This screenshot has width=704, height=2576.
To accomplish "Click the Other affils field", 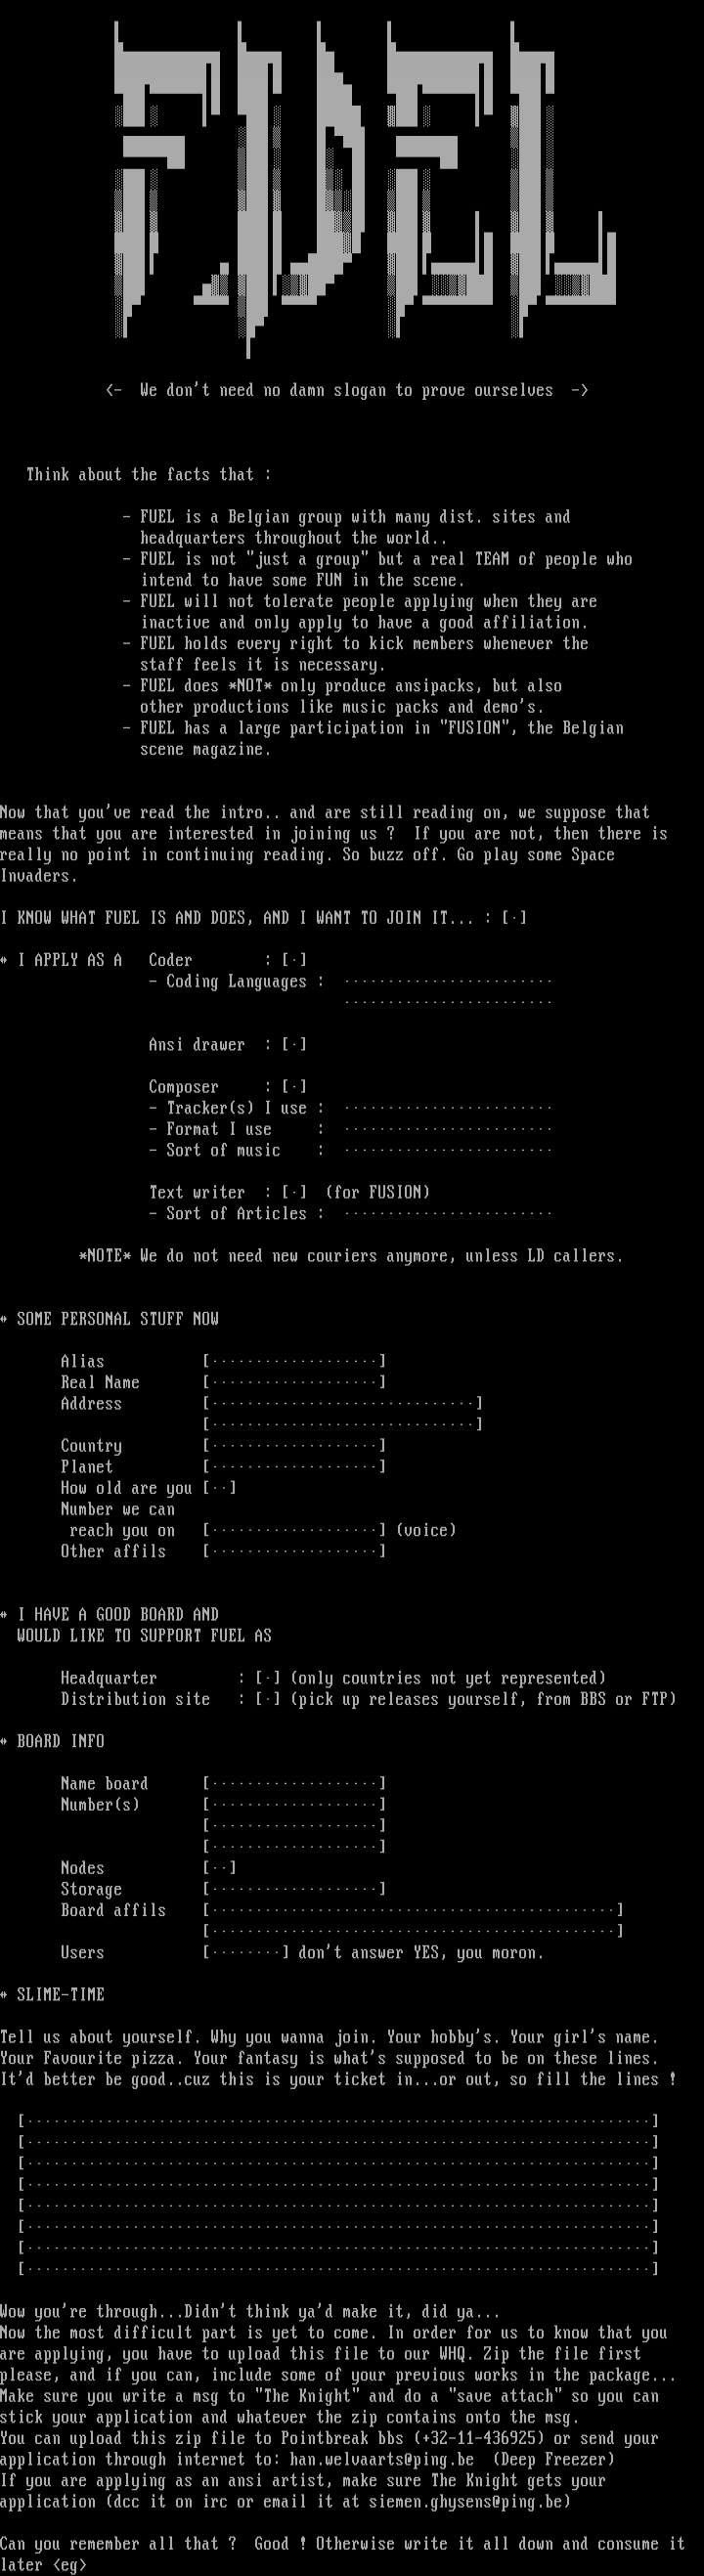I will pyautogui.click(x=294, y=1551).
